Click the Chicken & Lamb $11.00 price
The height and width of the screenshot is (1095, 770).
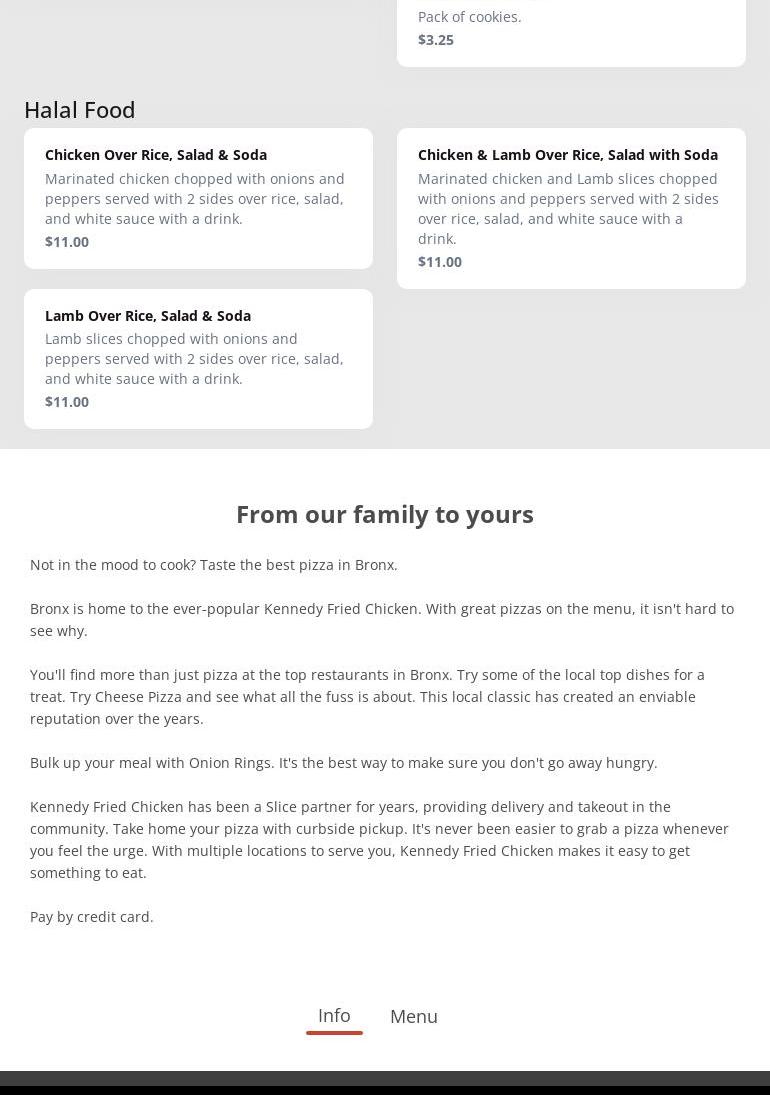pyautogui.click(x=440, y=262)
